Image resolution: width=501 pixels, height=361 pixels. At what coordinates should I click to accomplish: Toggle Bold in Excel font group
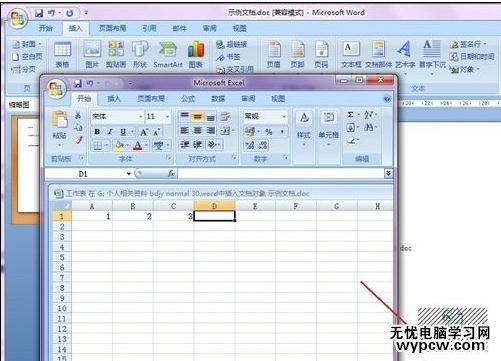97,132
